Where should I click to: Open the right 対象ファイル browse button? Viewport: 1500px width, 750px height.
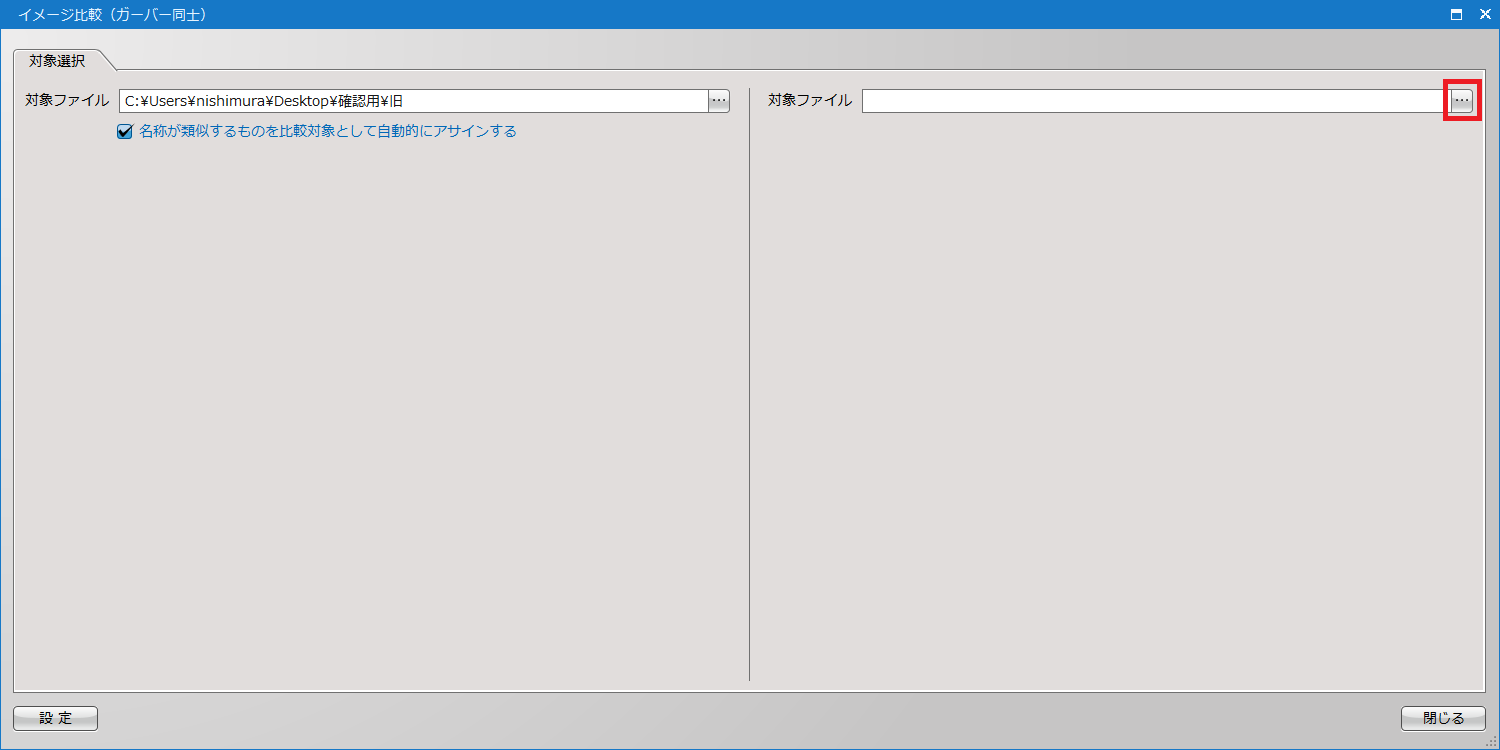[1462, 101]
